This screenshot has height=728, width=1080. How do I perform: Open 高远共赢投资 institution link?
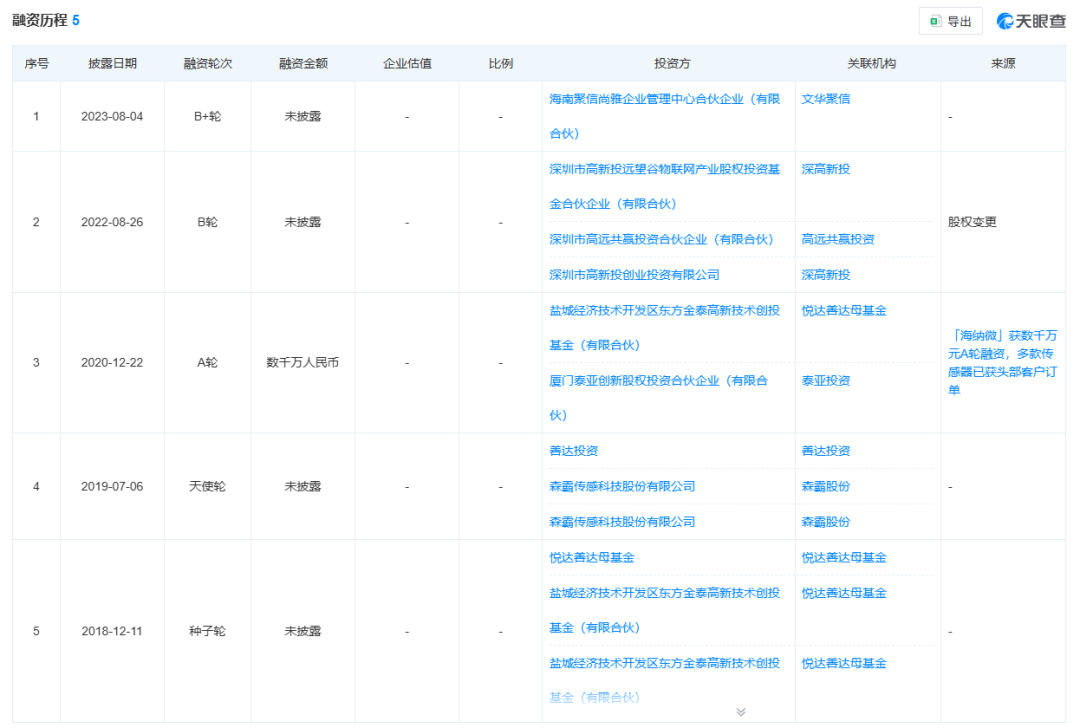(838, 239)
